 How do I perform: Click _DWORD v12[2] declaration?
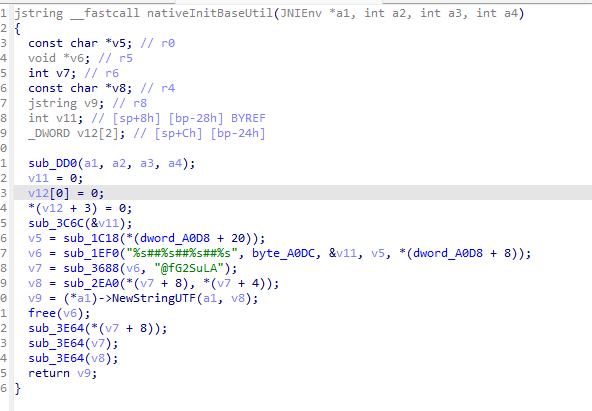point(77,133)
